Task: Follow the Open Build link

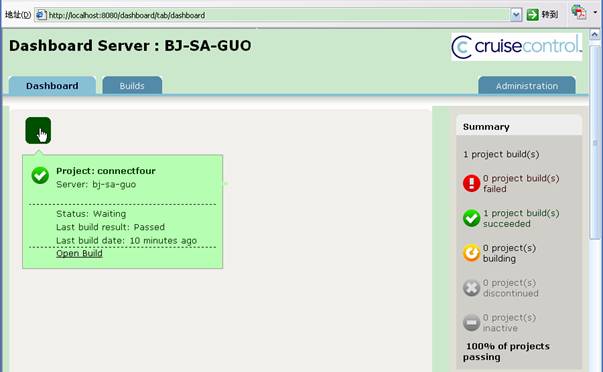Action: point(79,253)
